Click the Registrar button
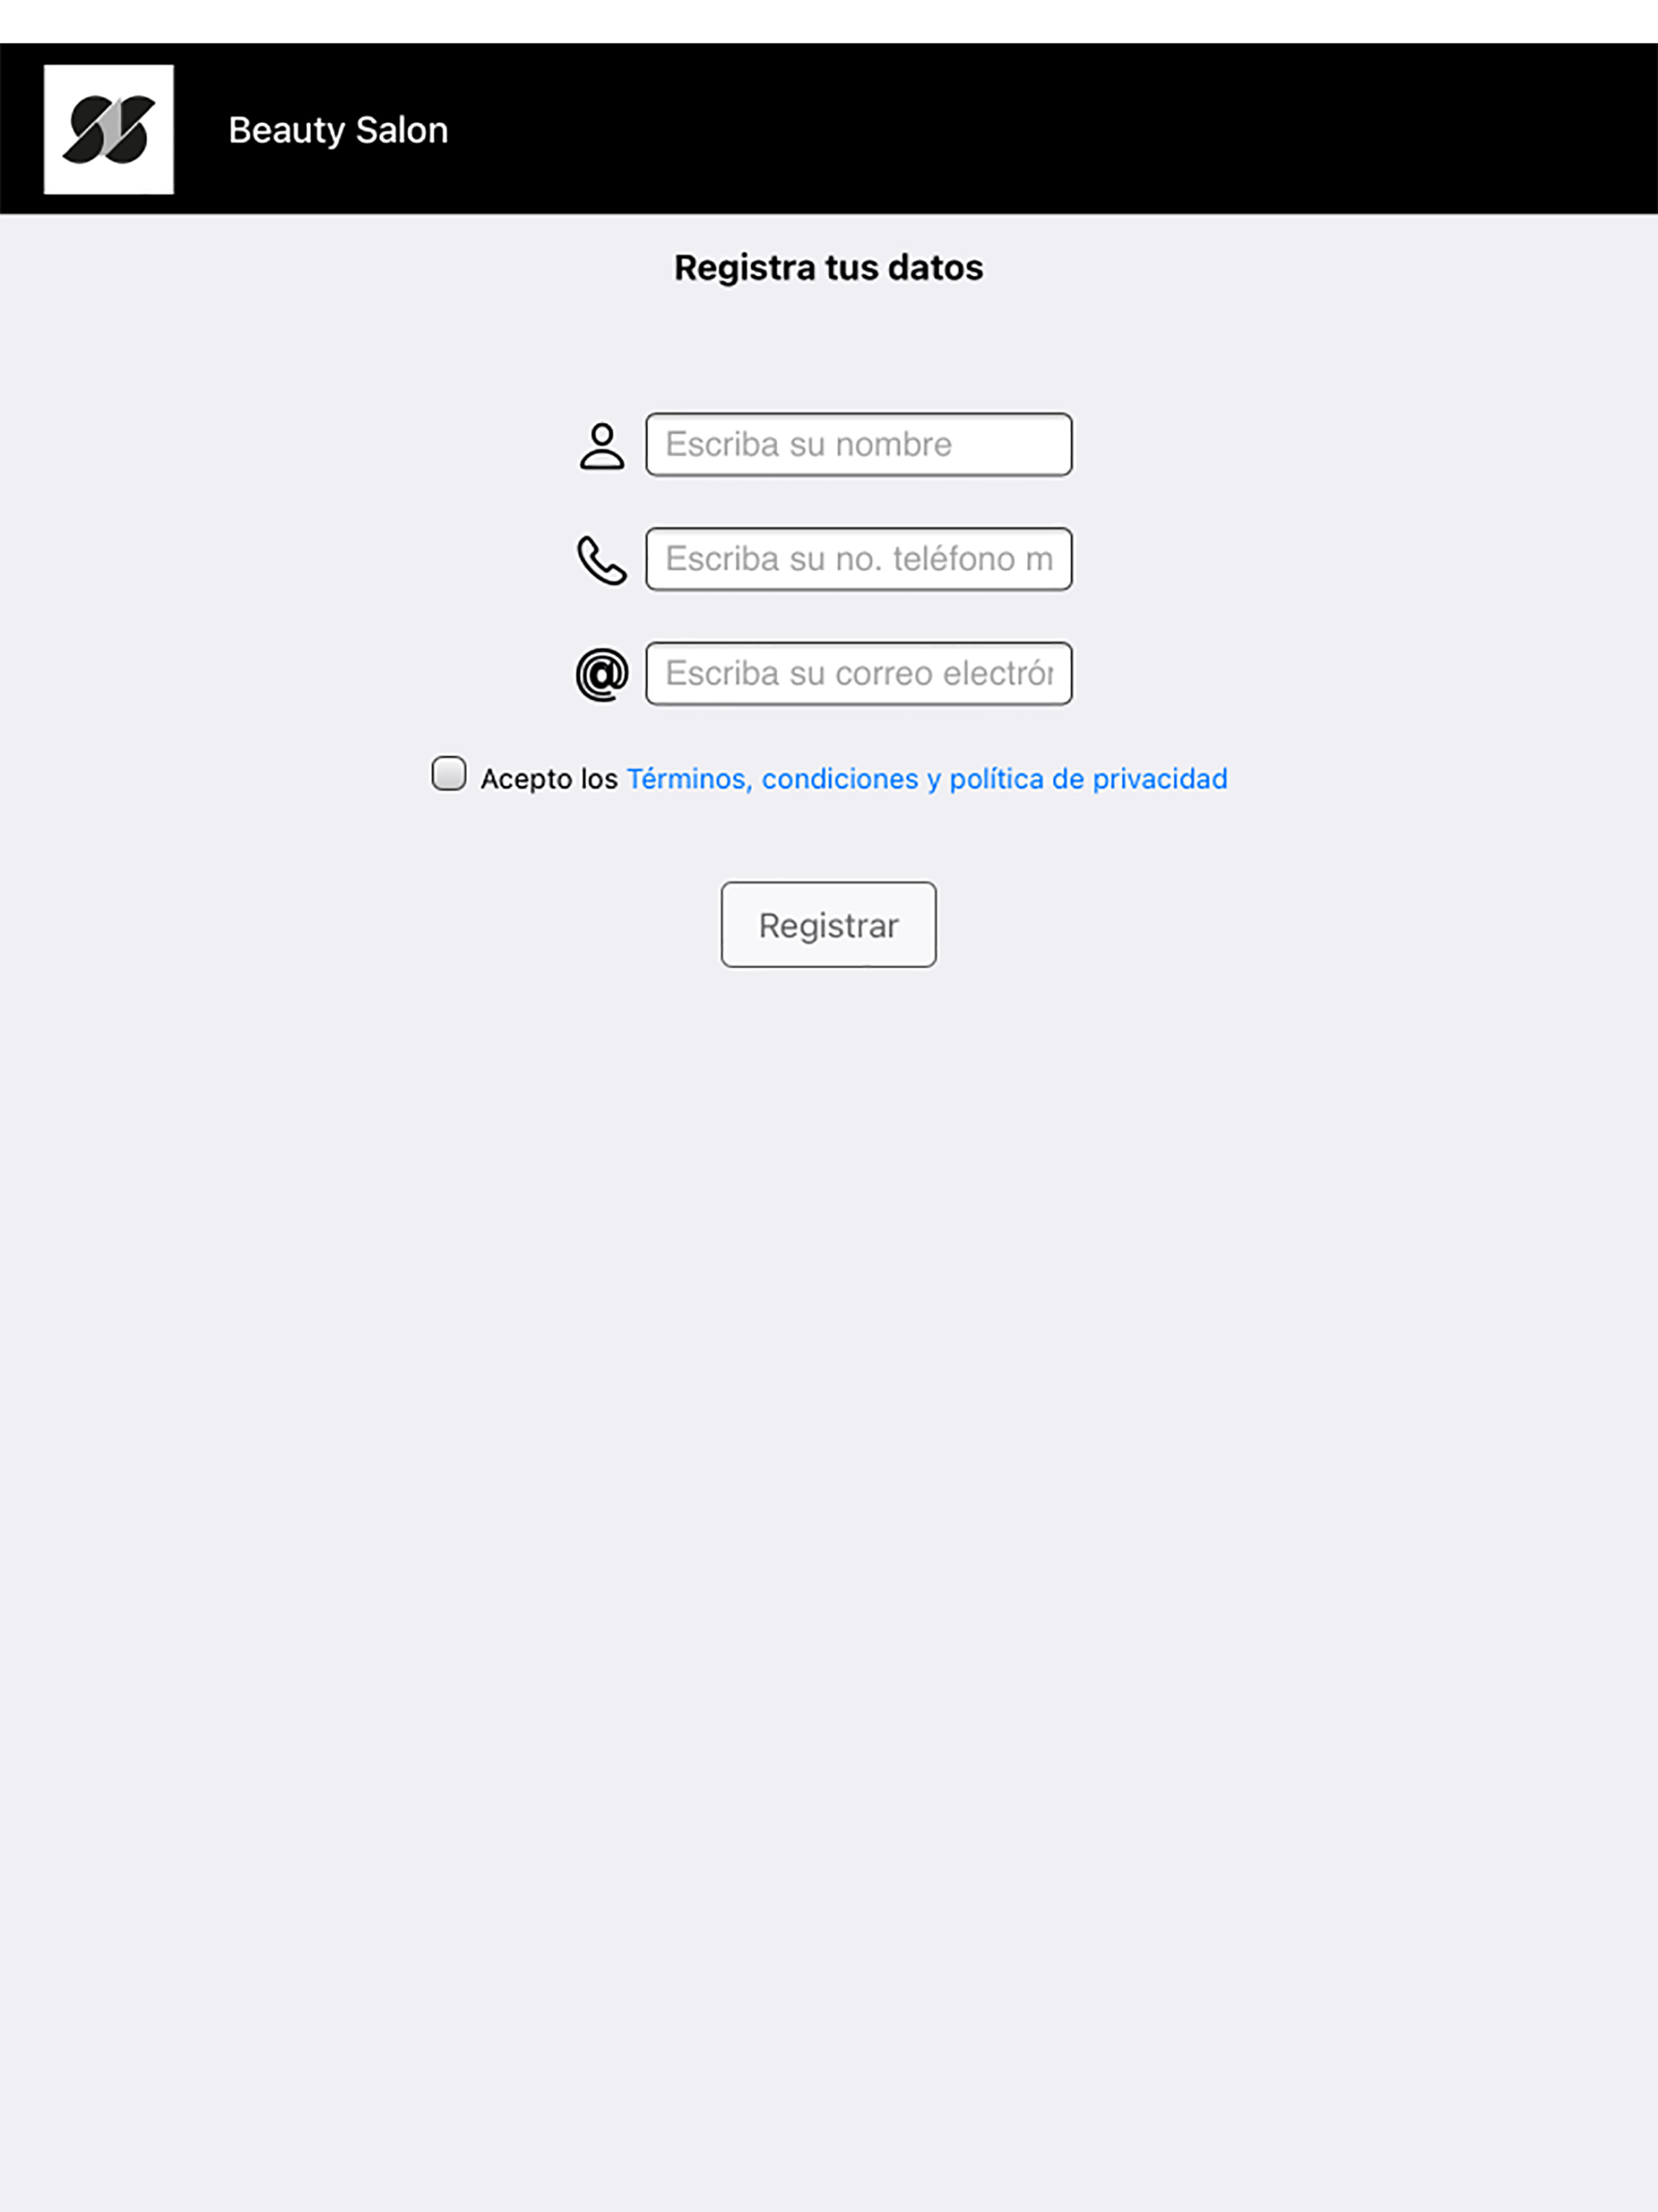This screenshot has width=1658, height=2212. (x=829, y=924)
